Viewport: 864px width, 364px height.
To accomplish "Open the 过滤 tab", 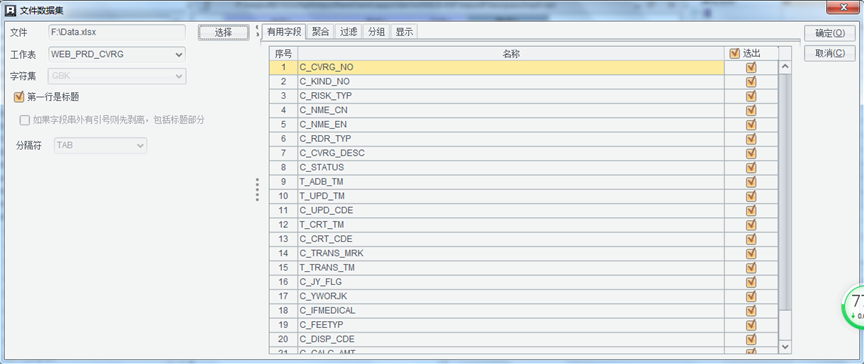I will point(348,32).
